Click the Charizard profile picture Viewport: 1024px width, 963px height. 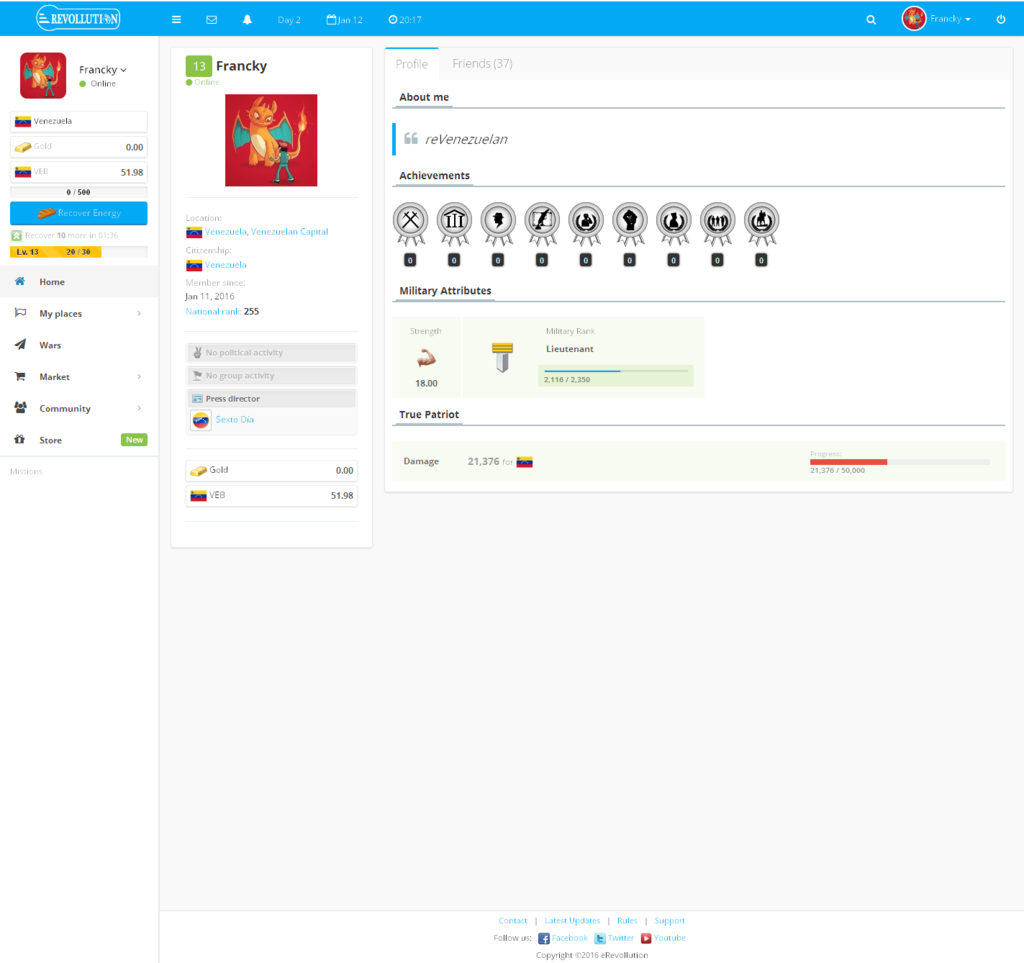(271, 140)
